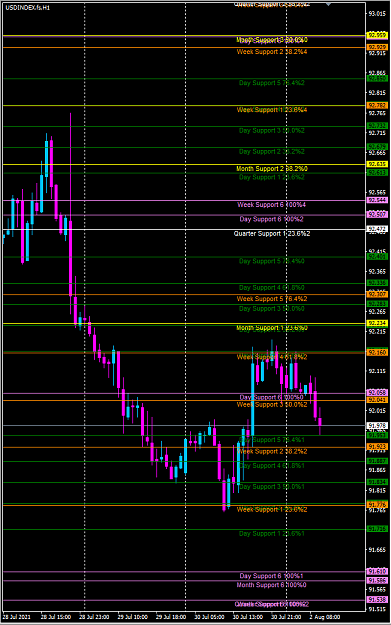Select the Day Support 6 100%1 label
Image resolution: width=391 pixels, height=625 pixels.
pos(272,576)
